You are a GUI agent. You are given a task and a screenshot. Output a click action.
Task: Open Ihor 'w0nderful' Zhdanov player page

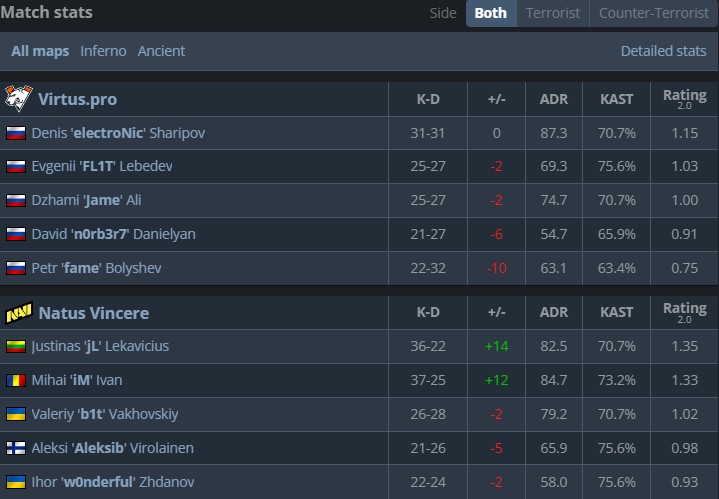pos(112,482)
